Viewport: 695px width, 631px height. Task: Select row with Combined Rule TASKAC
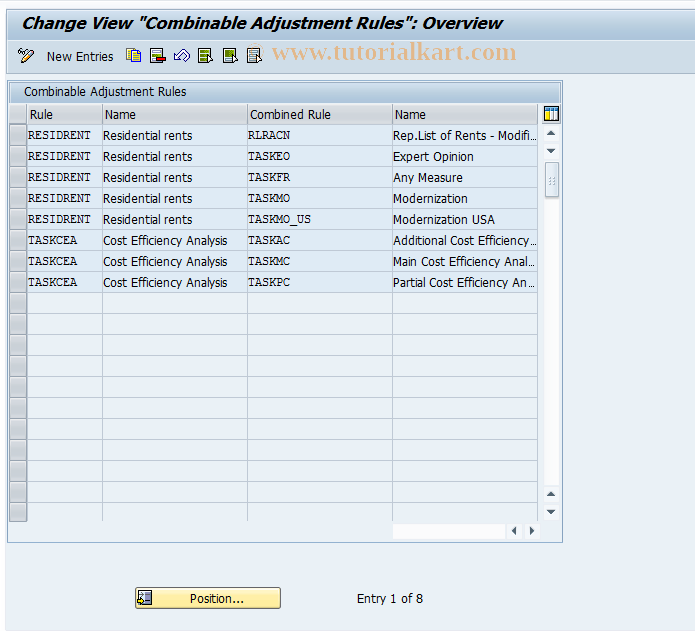point(18,240)
